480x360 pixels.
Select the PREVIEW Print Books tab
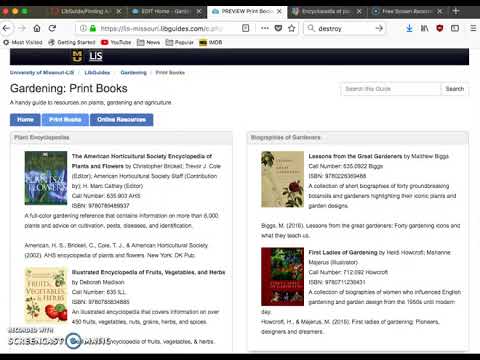tap(247, 11)
